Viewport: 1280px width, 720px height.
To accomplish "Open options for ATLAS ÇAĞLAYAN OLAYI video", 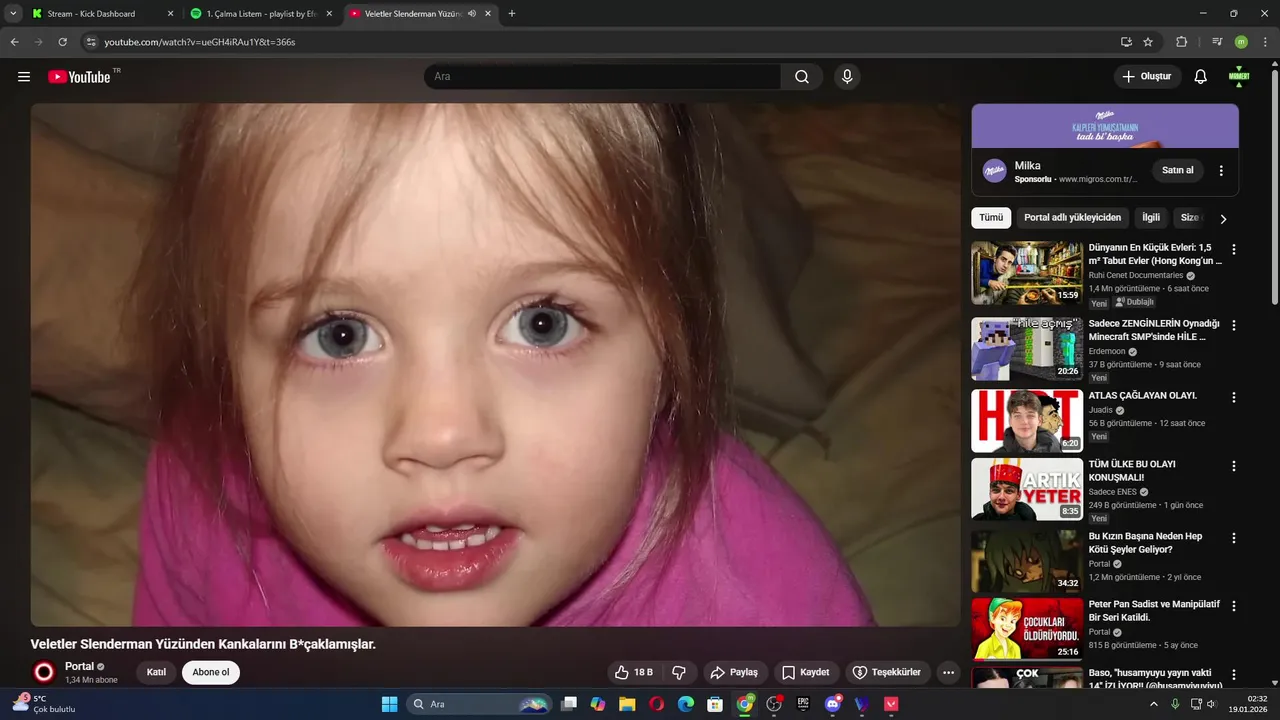I will 1233,397.
